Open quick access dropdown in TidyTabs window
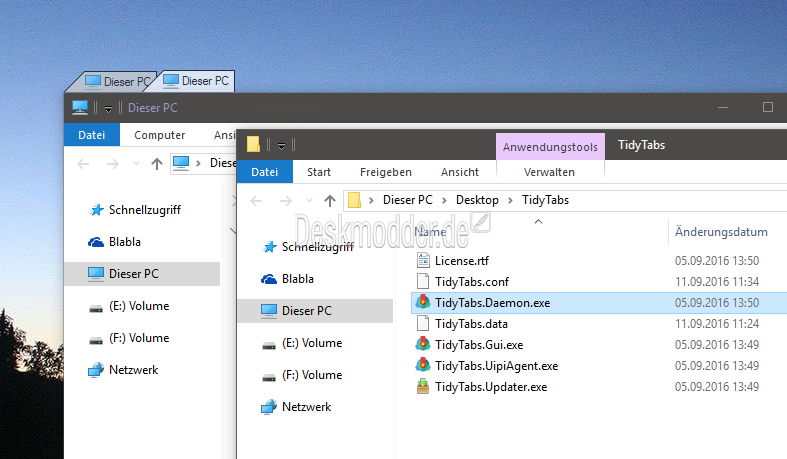Screen dimensions: 787x459 click(282, 145)
